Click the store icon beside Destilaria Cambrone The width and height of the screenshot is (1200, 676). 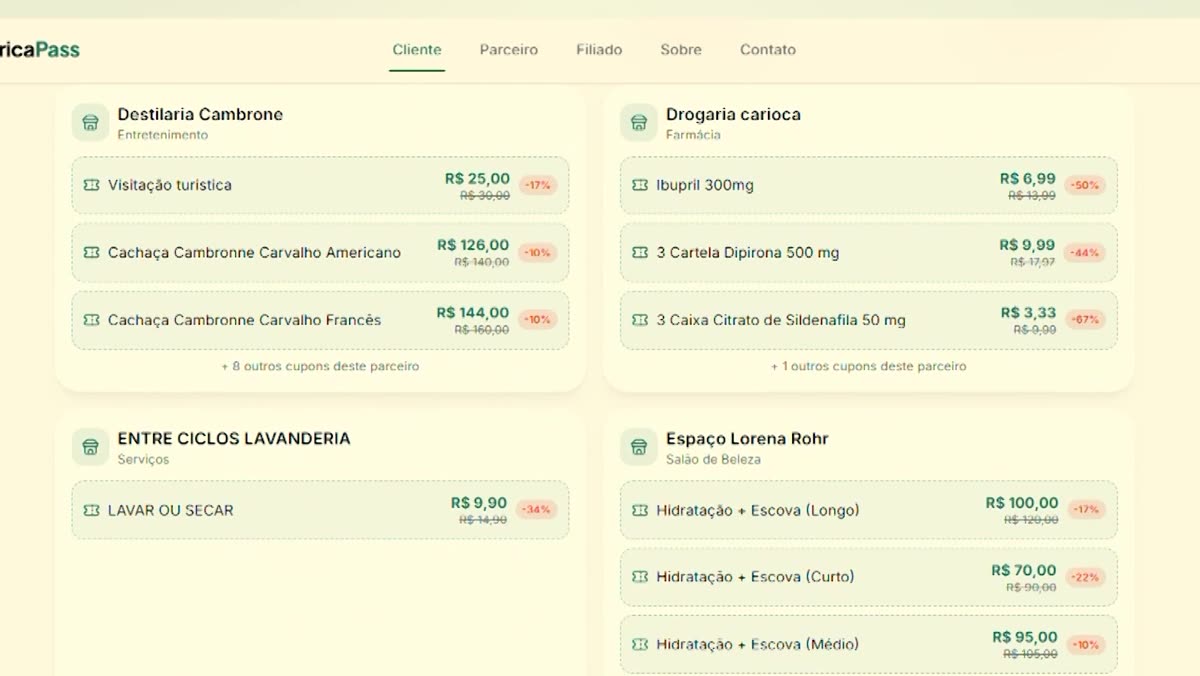[x=90, y=123]
